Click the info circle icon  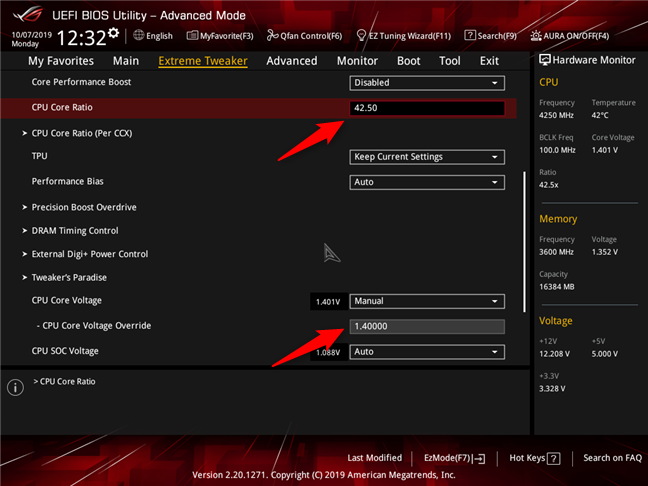tap(15, 387)
